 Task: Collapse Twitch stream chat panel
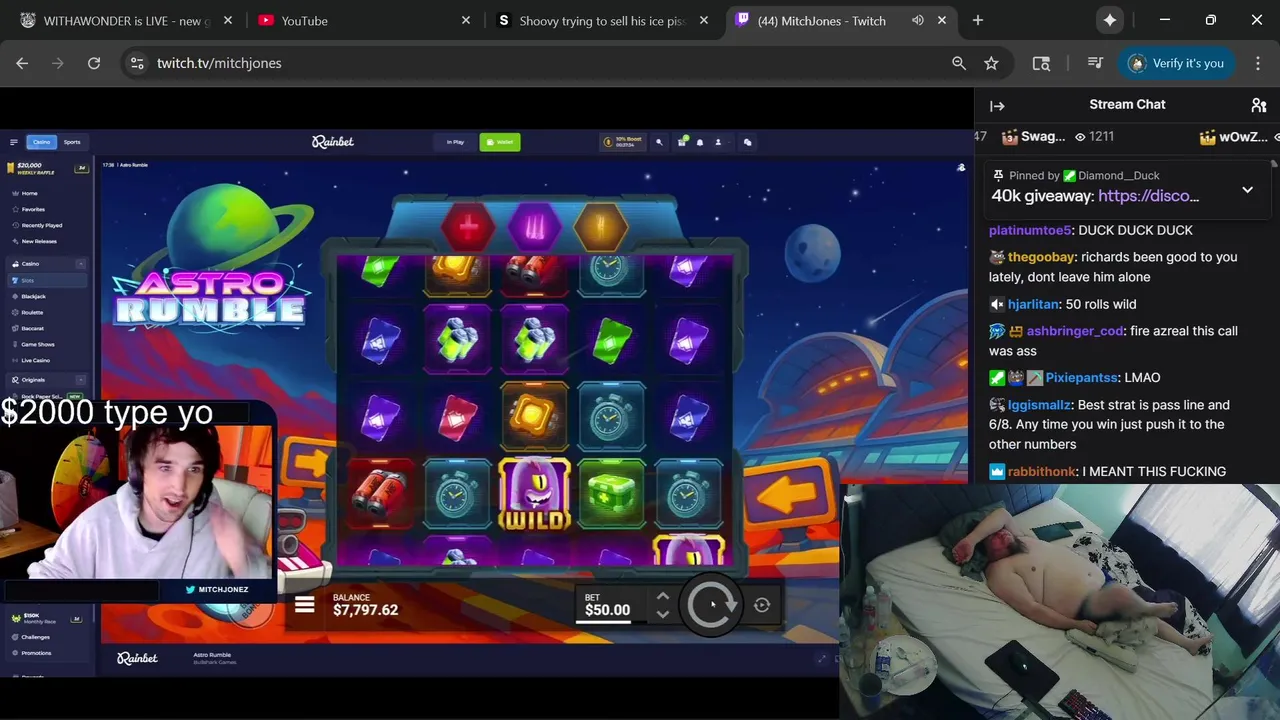(997, 105)
